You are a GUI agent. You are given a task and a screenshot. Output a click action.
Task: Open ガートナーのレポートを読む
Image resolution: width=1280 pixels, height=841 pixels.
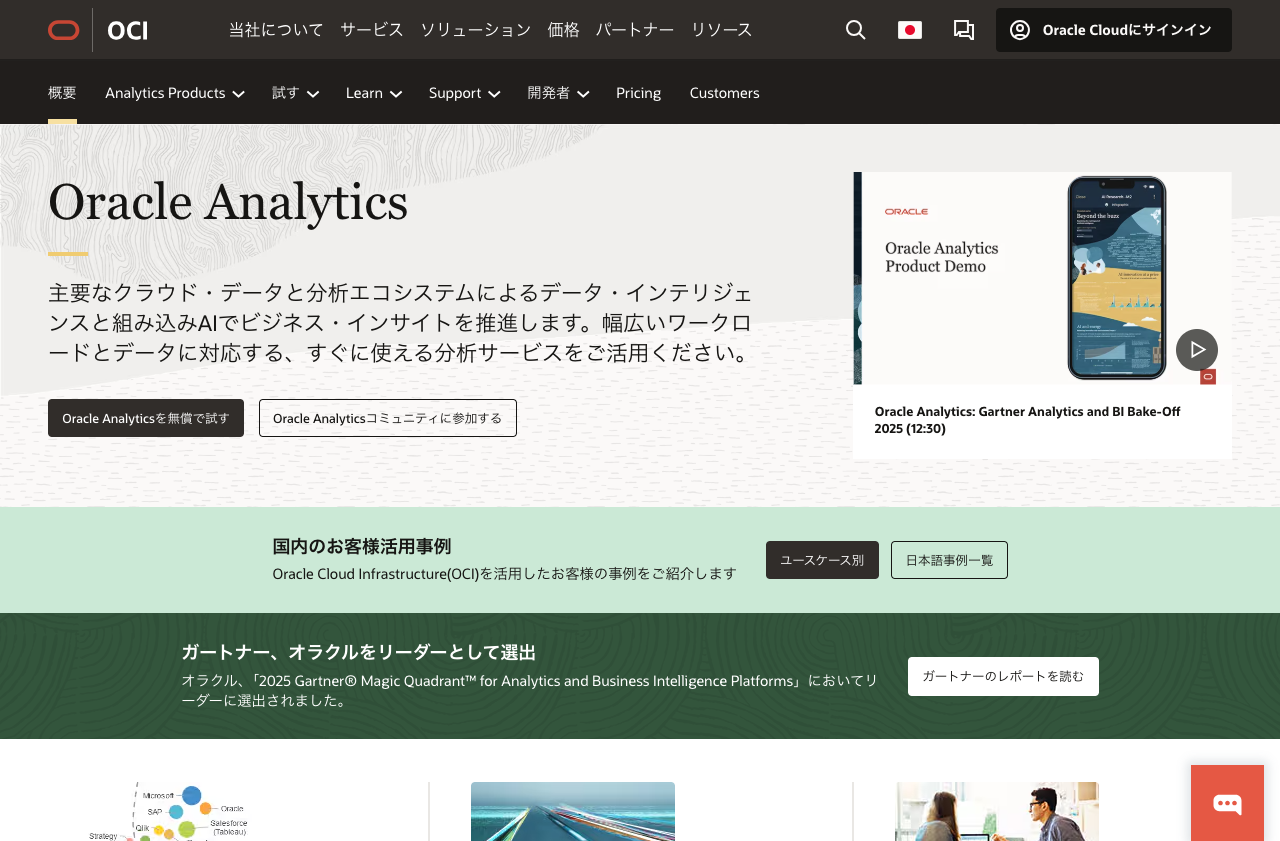[x=1003, y=676]
